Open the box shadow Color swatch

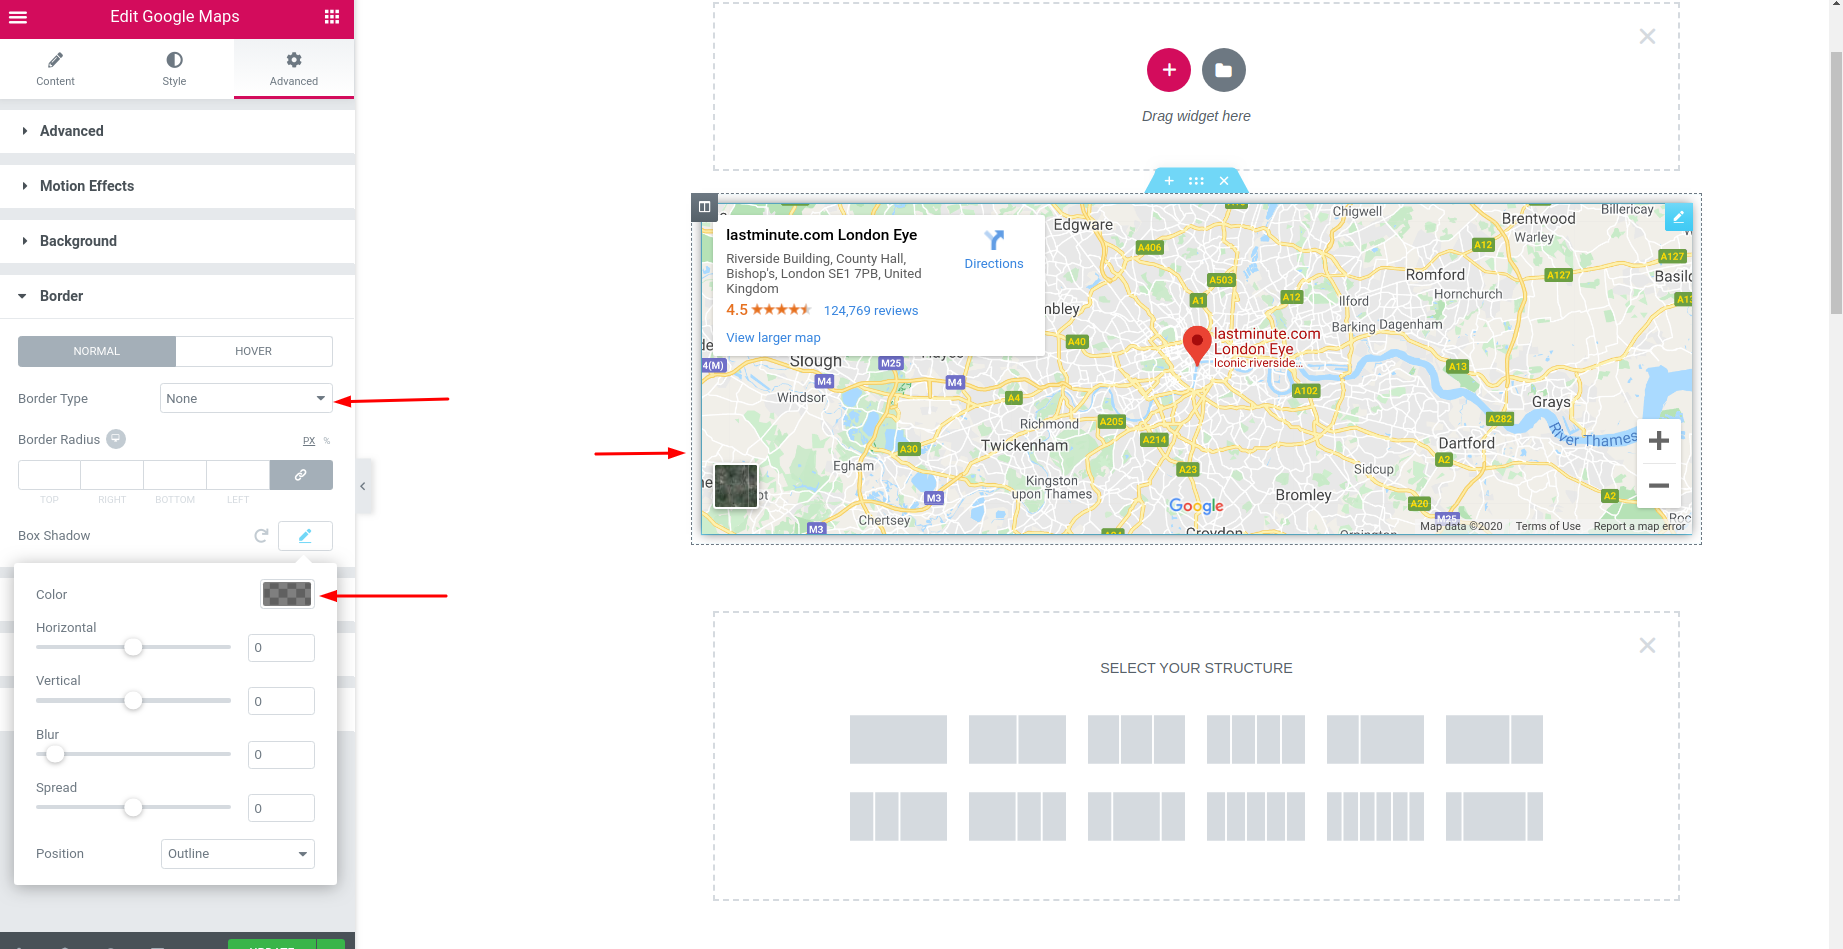[287, 594]
